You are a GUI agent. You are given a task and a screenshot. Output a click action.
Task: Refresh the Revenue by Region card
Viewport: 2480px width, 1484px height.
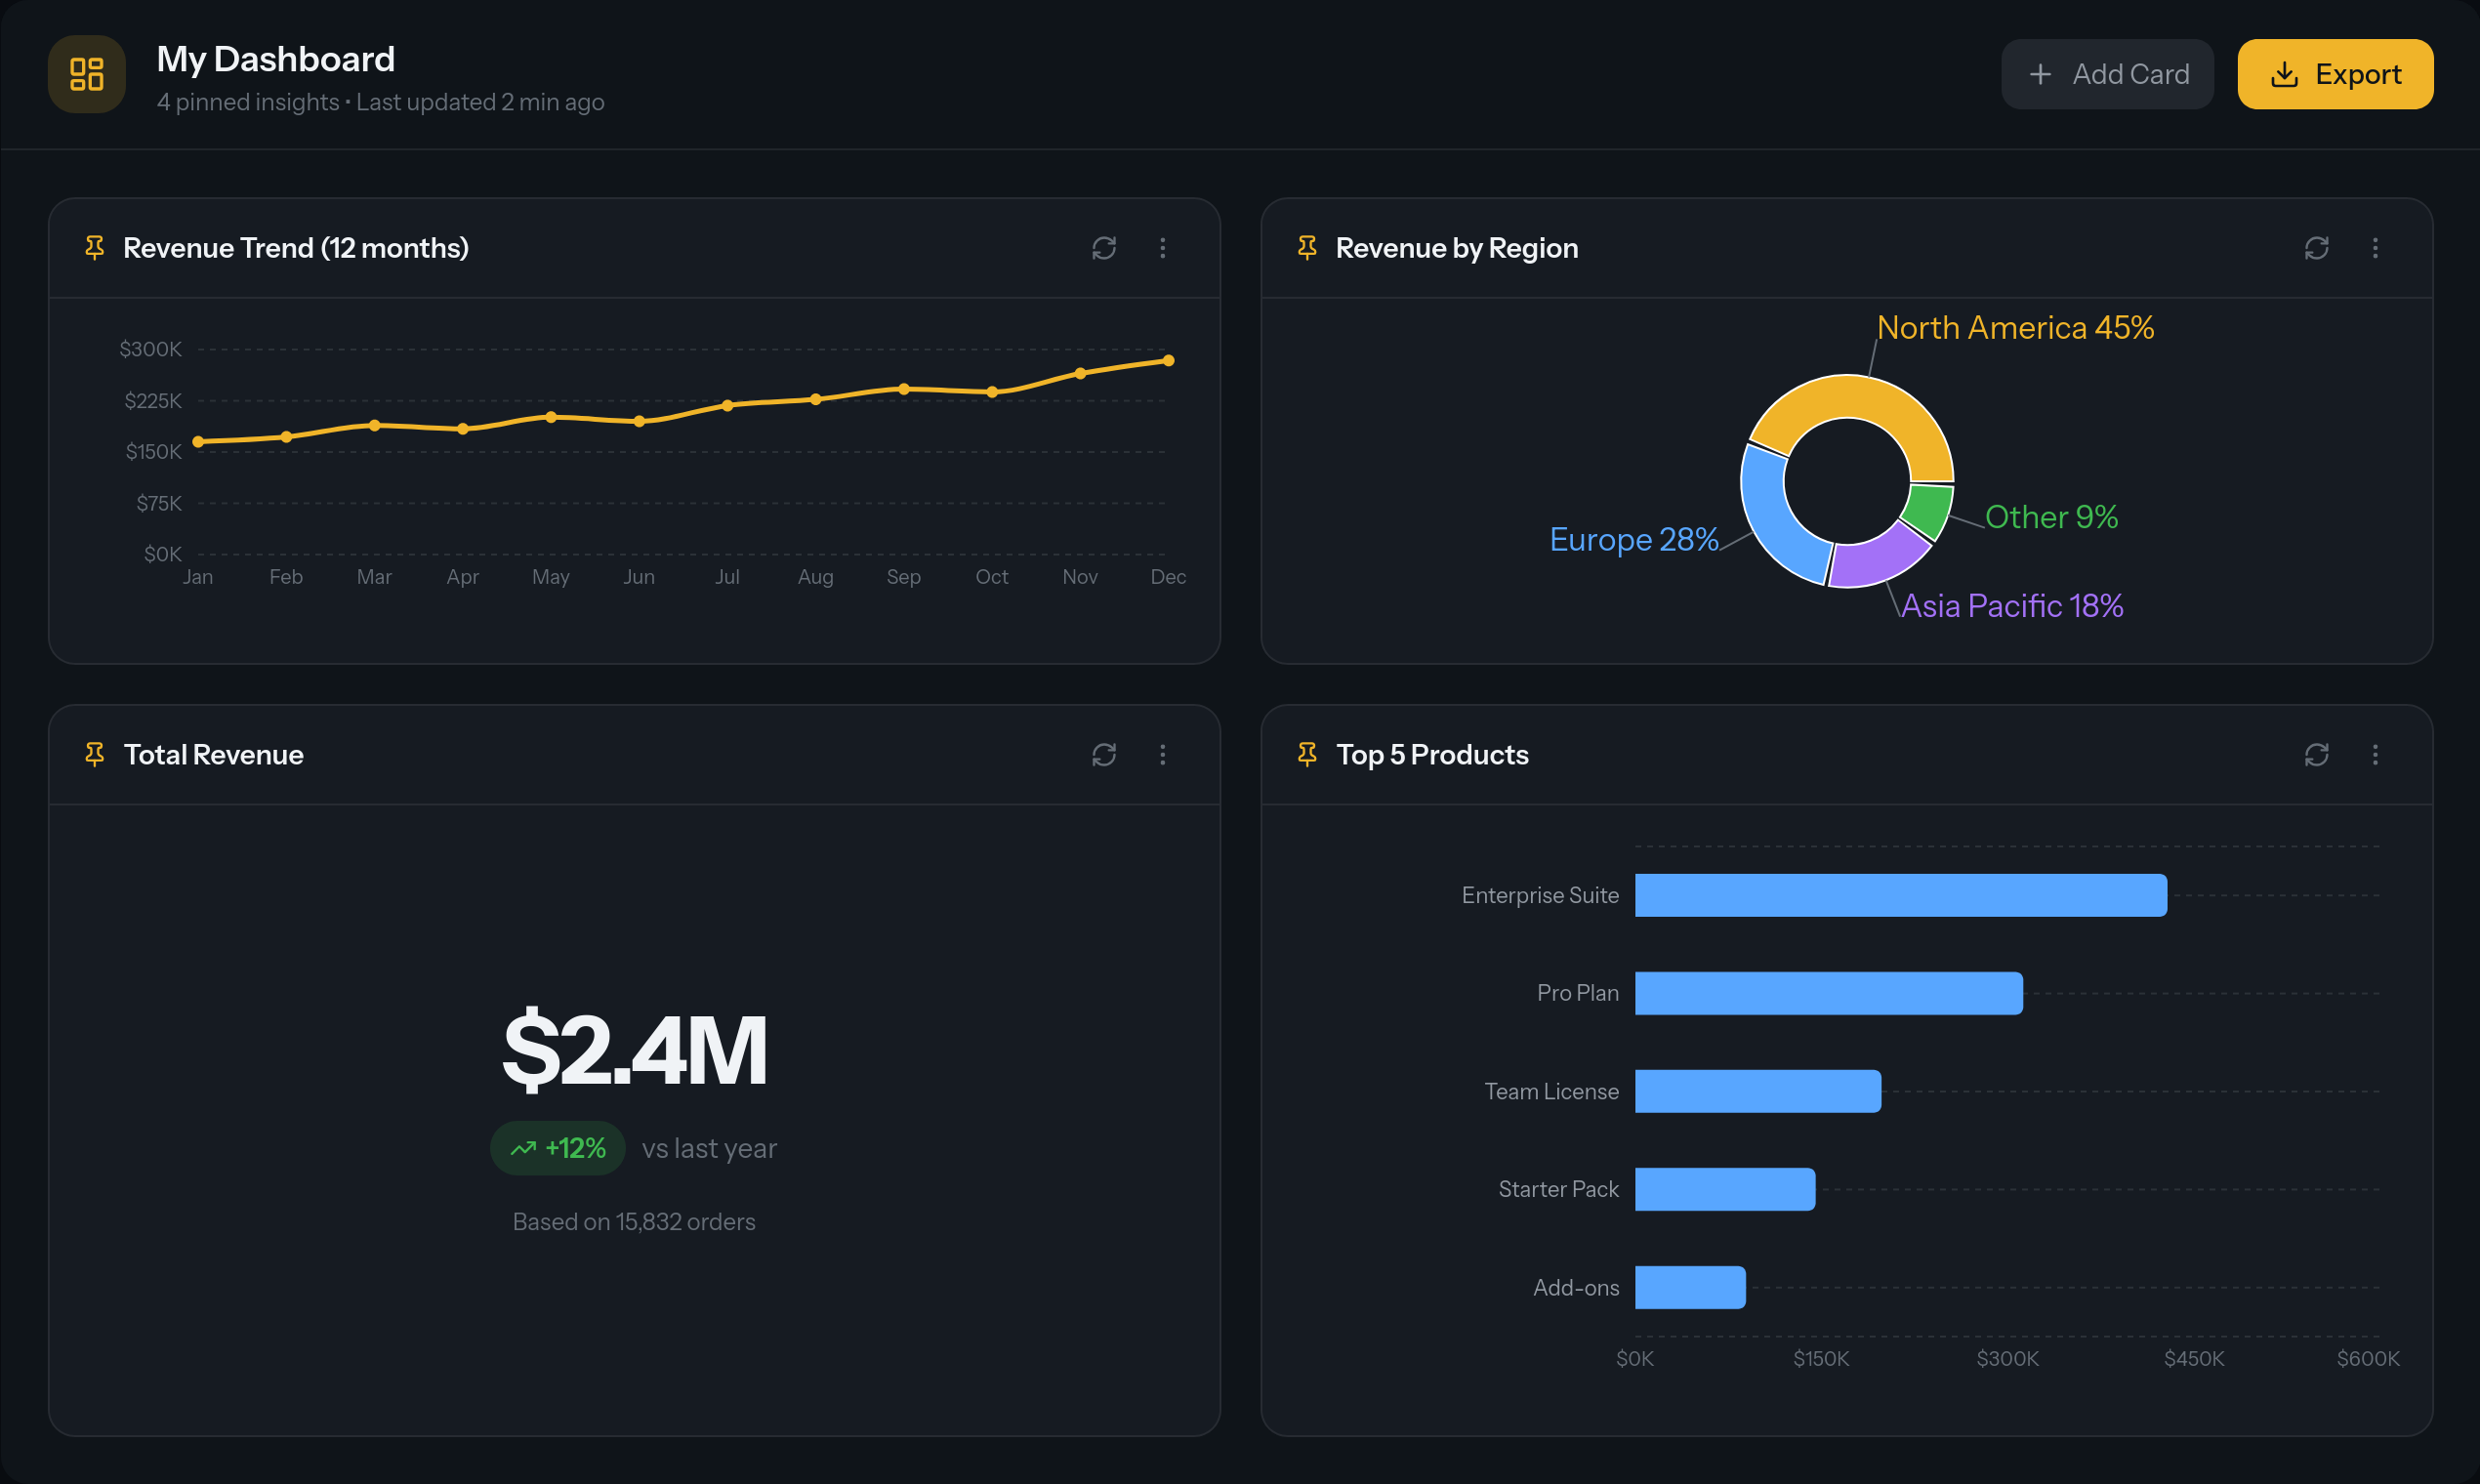2316,248
